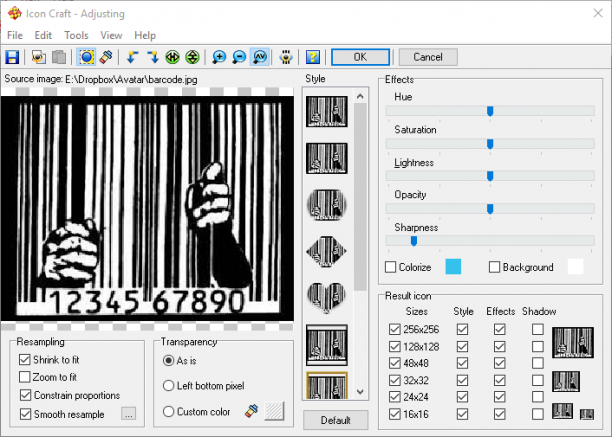Select the diamond-shaped style thumbnail
Viewport: 612px width, 437px height.
click(327, 251)
